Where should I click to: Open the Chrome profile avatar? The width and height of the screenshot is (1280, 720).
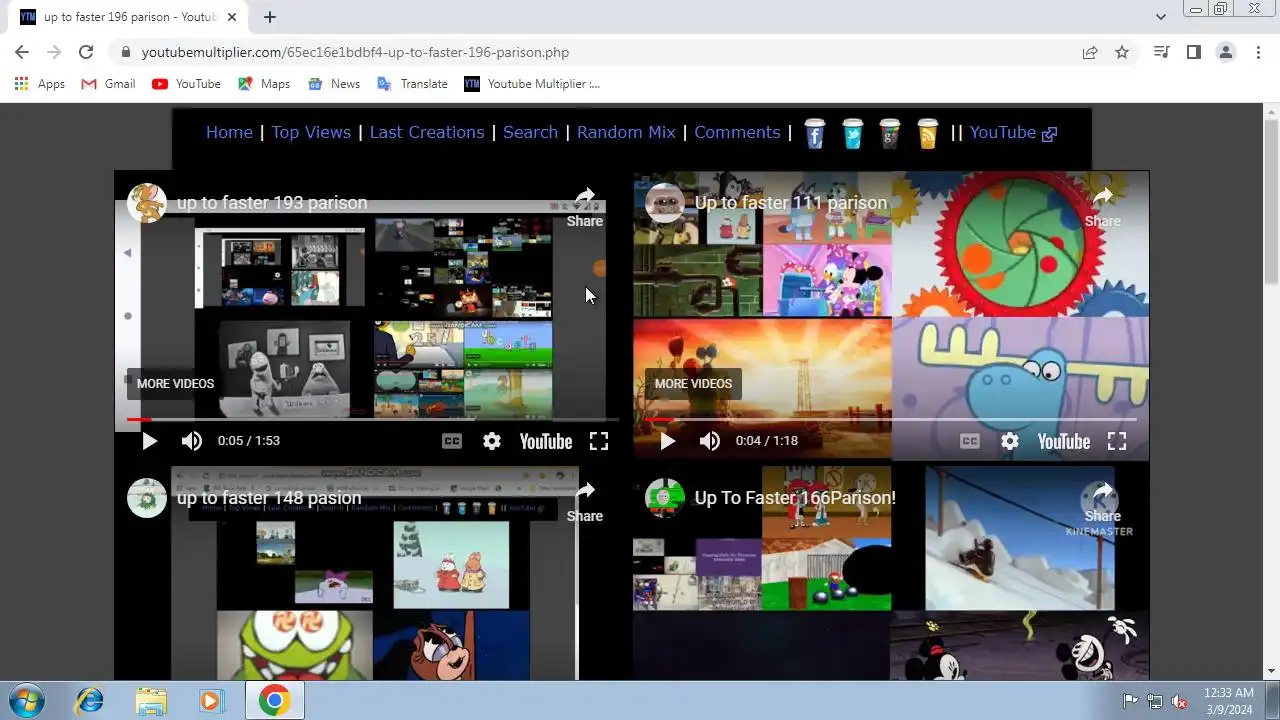(1226, 52)
